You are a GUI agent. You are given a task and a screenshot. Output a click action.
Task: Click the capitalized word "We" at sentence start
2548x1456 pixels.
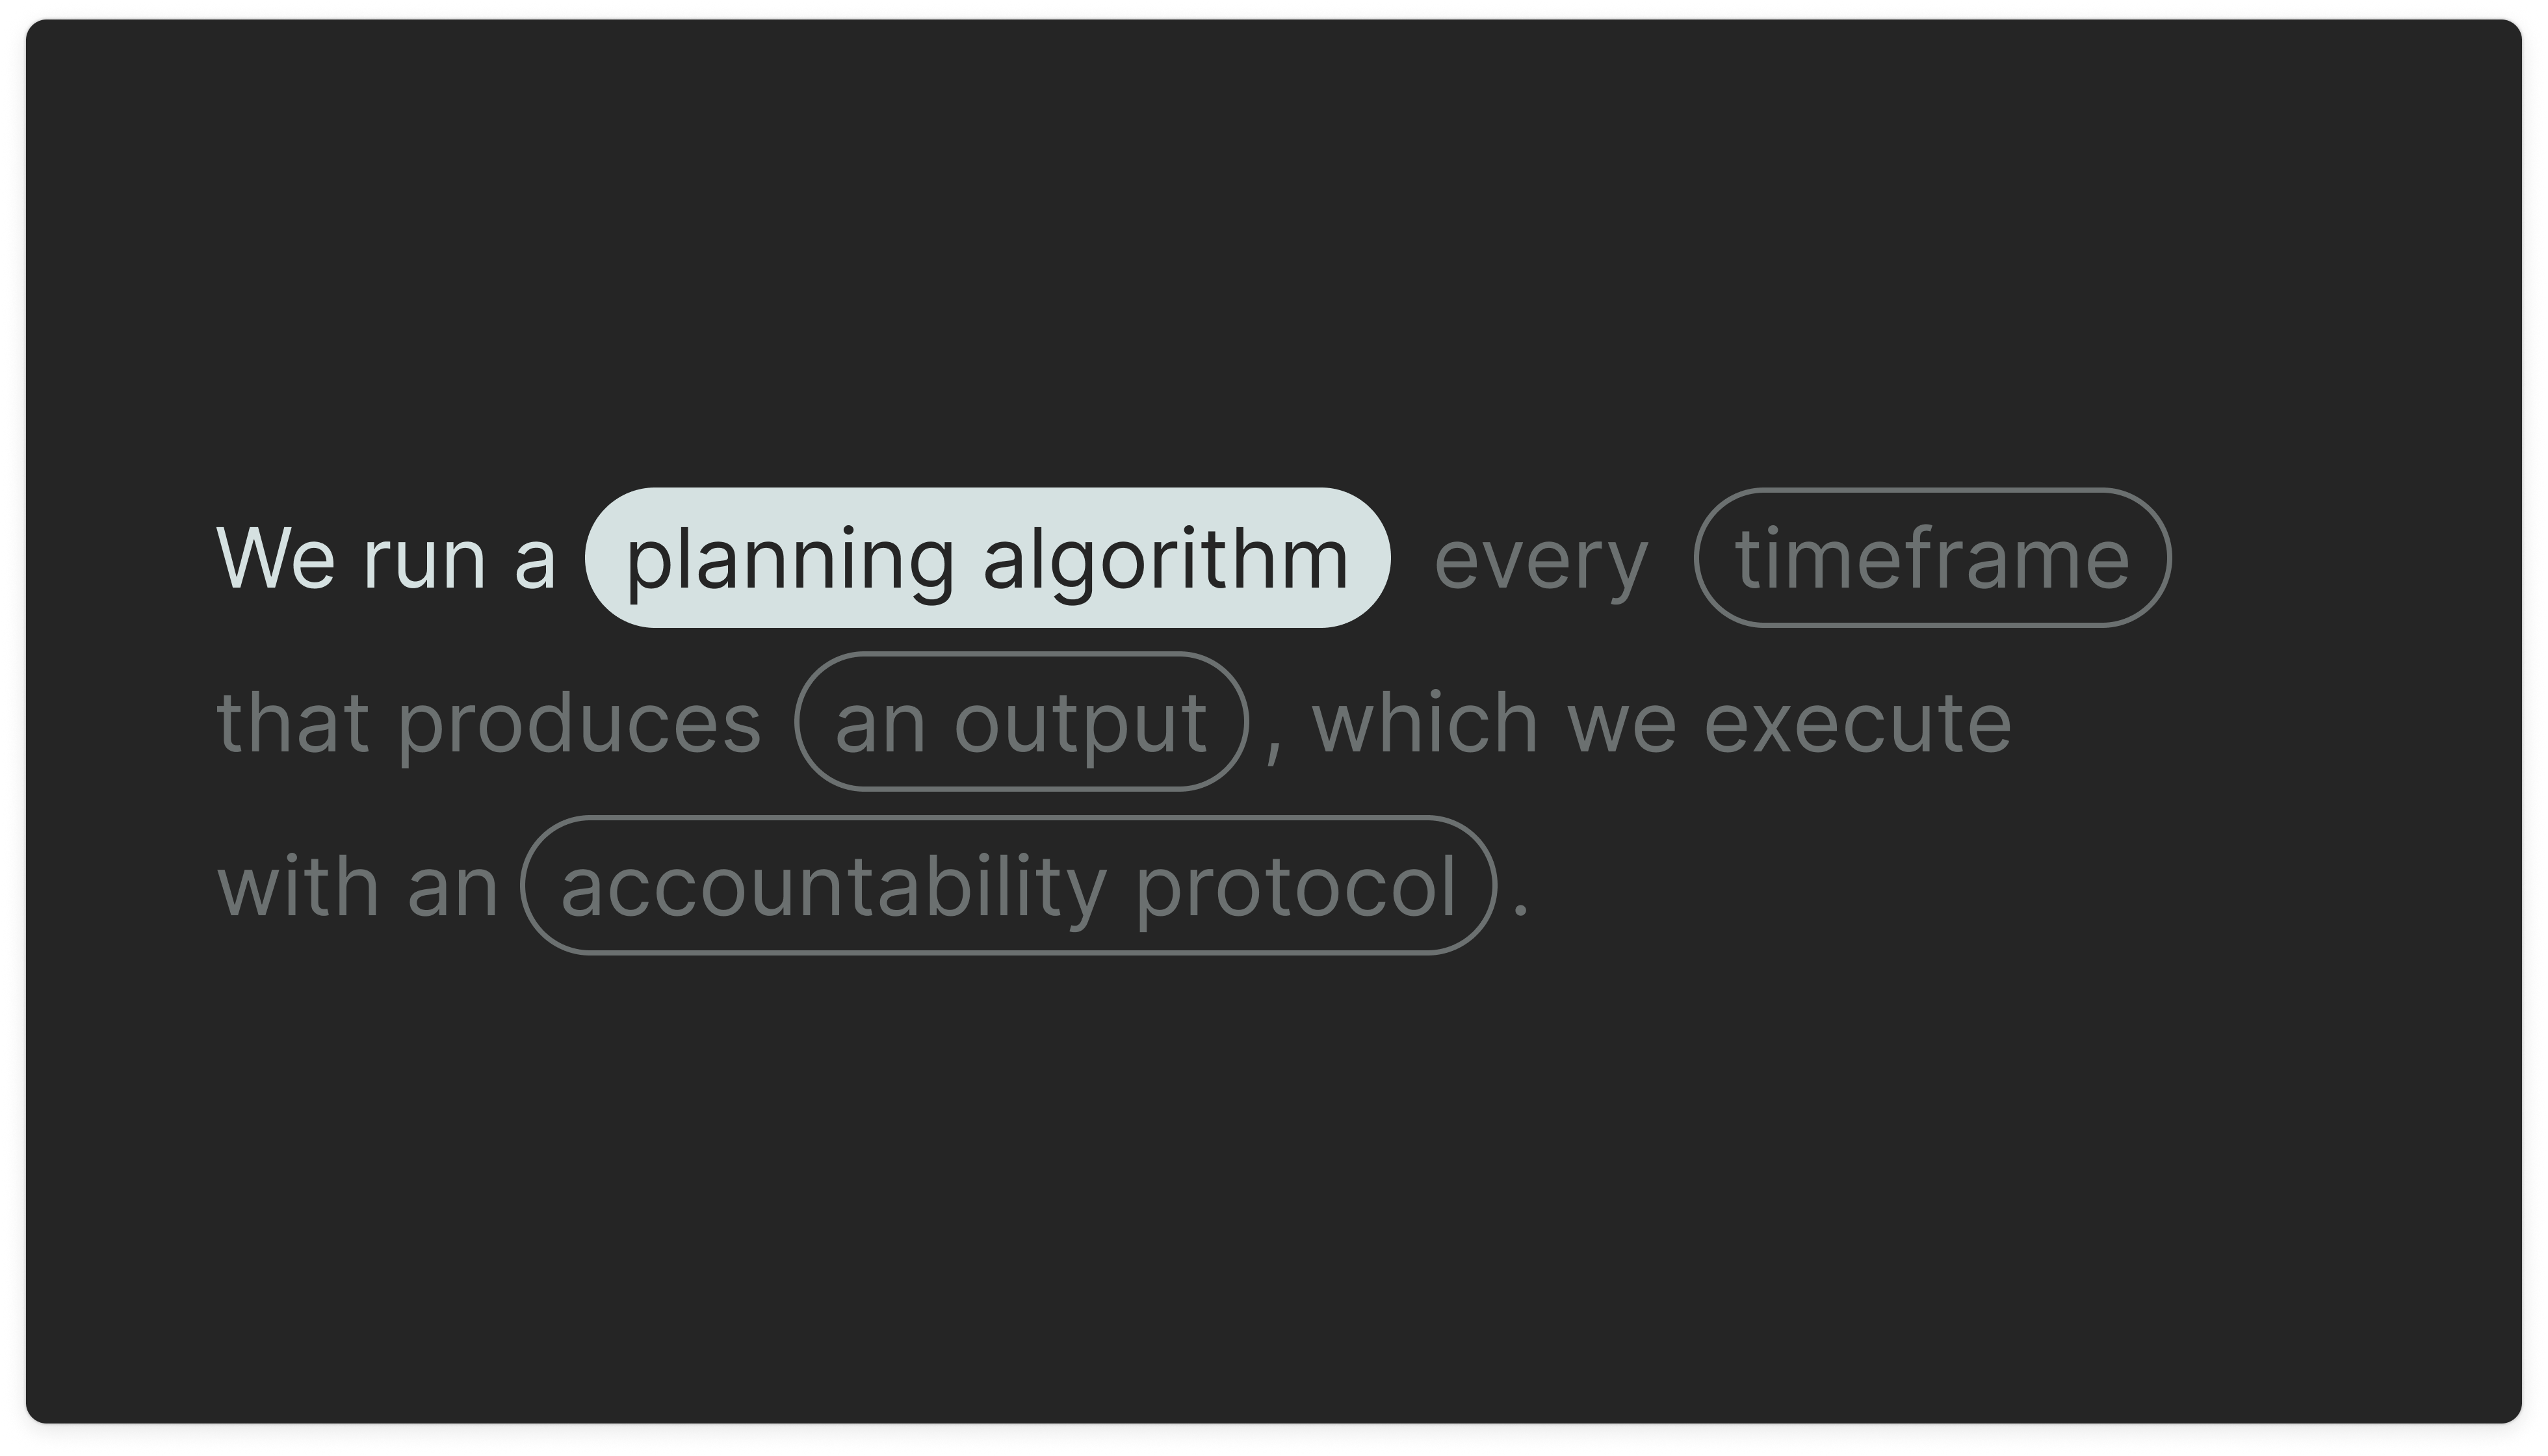(x=276, y=558)
